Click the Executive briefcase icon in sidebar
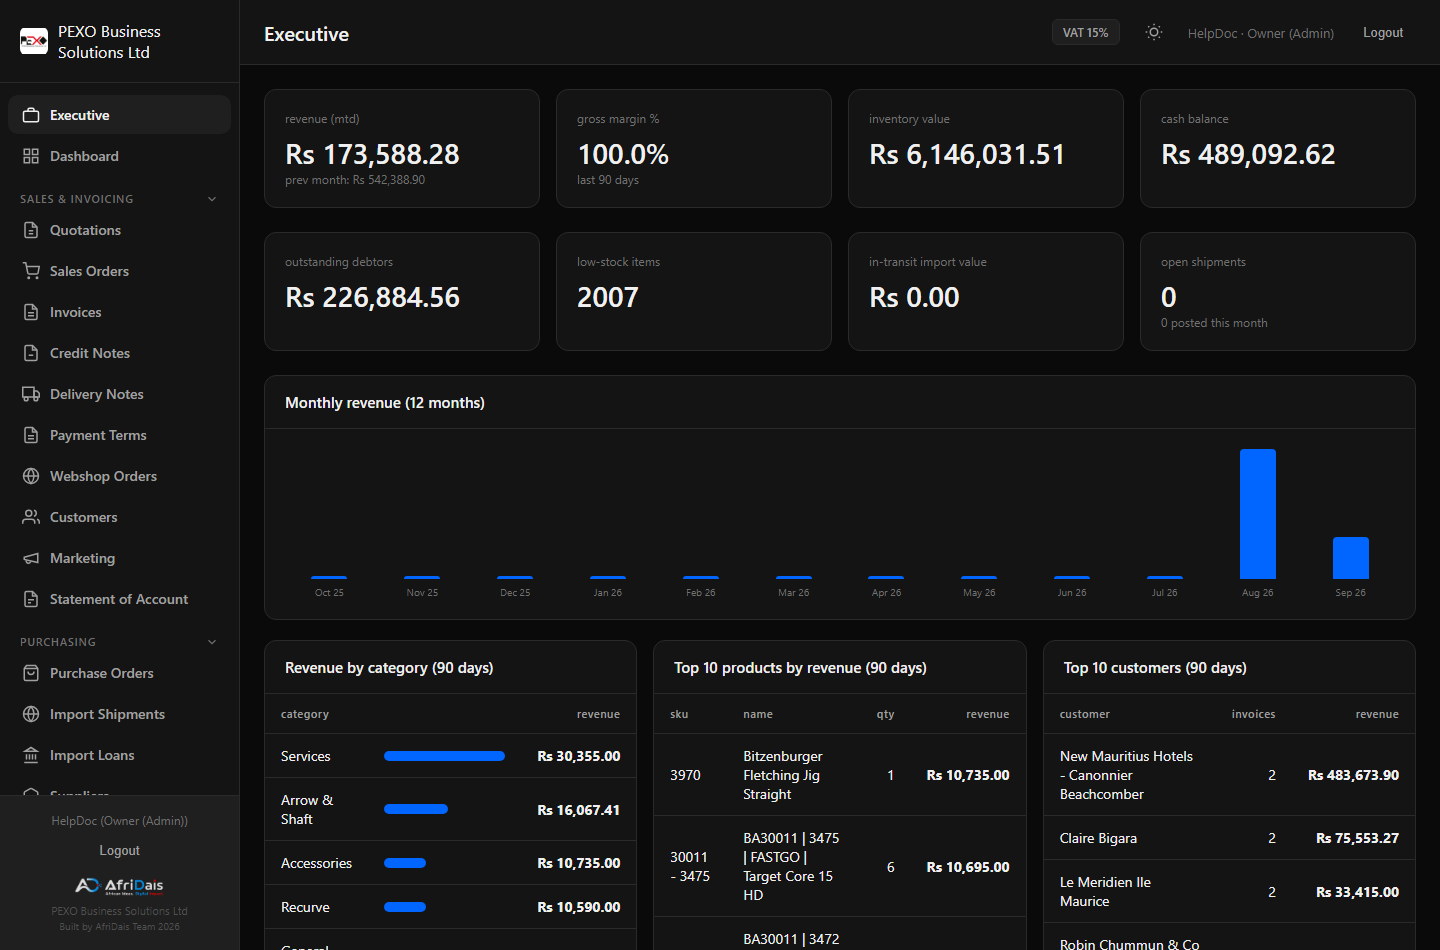 point(31,115)
